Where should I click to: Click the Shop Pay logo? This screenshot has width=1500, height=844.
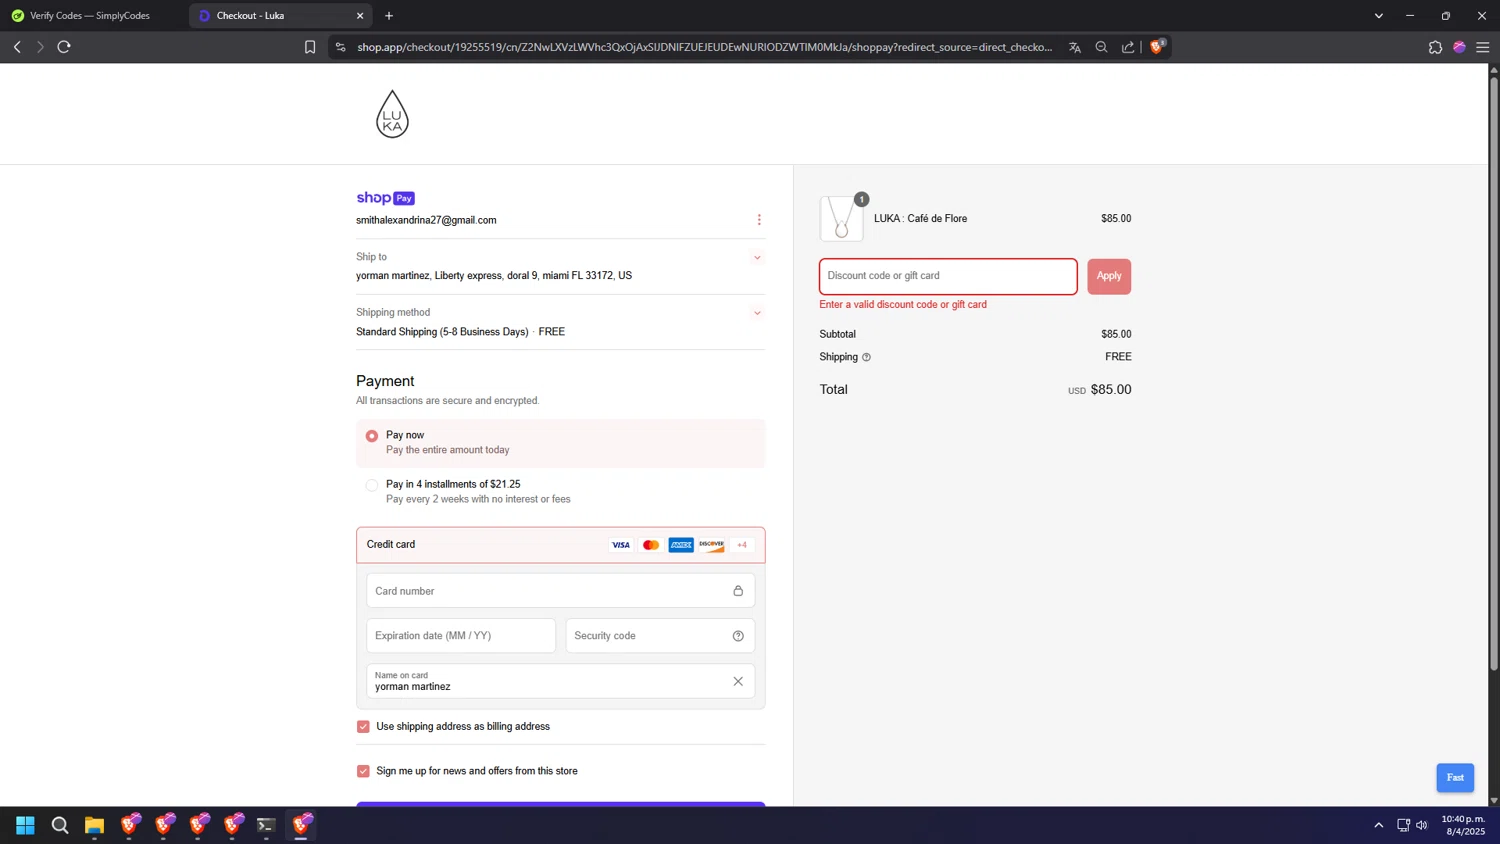385,198
